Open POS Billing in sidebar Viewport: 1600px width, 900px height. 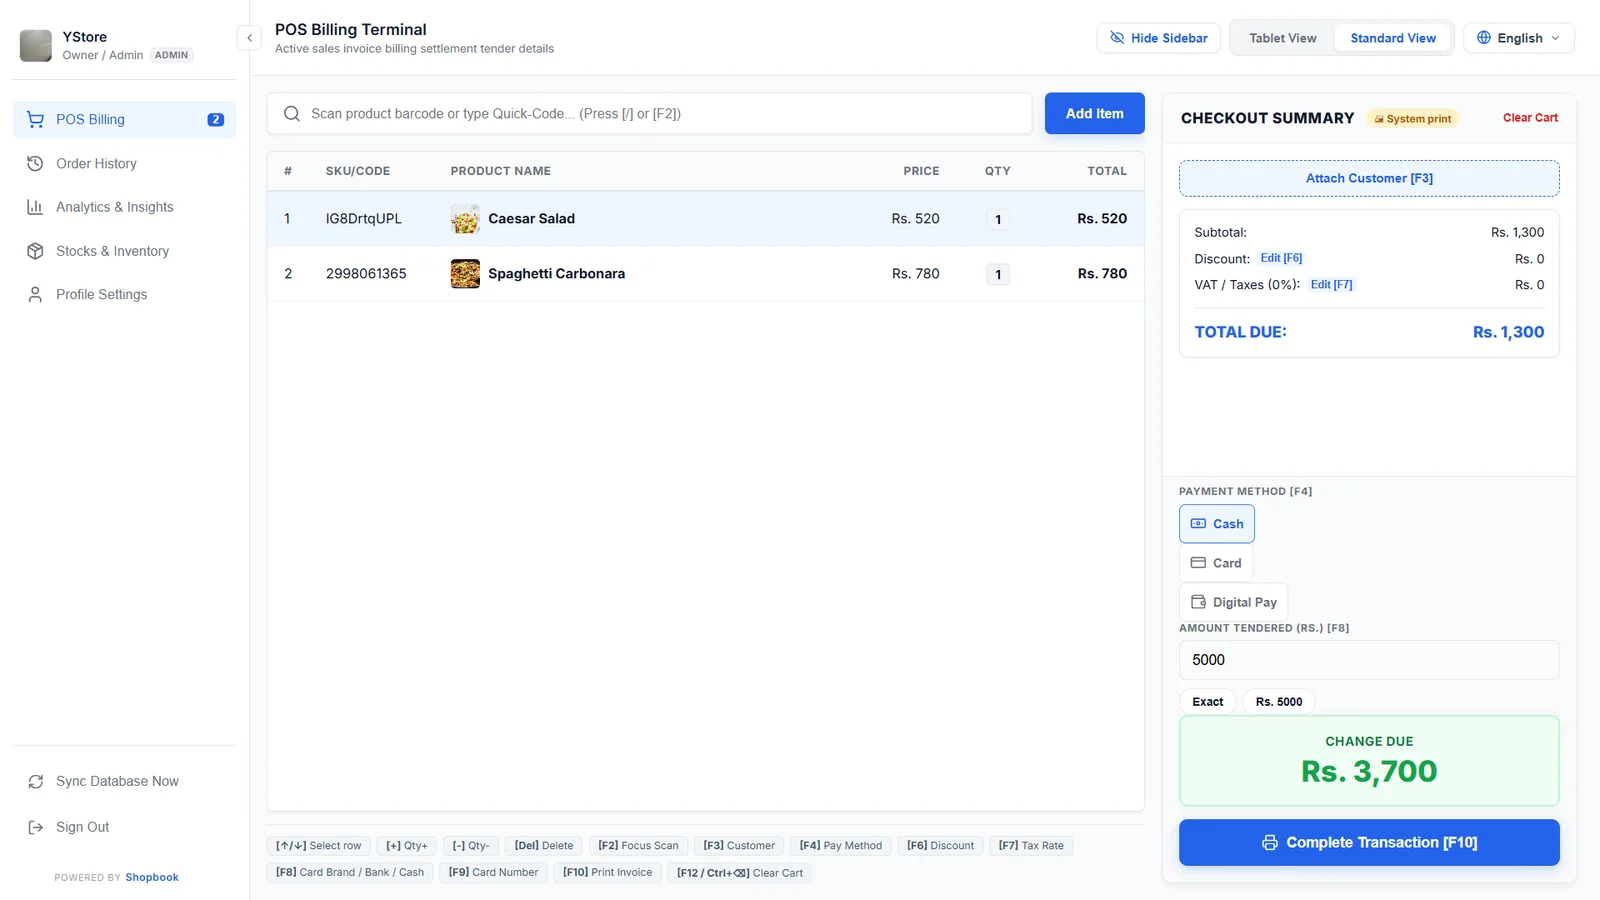click(x=124, y=119)
